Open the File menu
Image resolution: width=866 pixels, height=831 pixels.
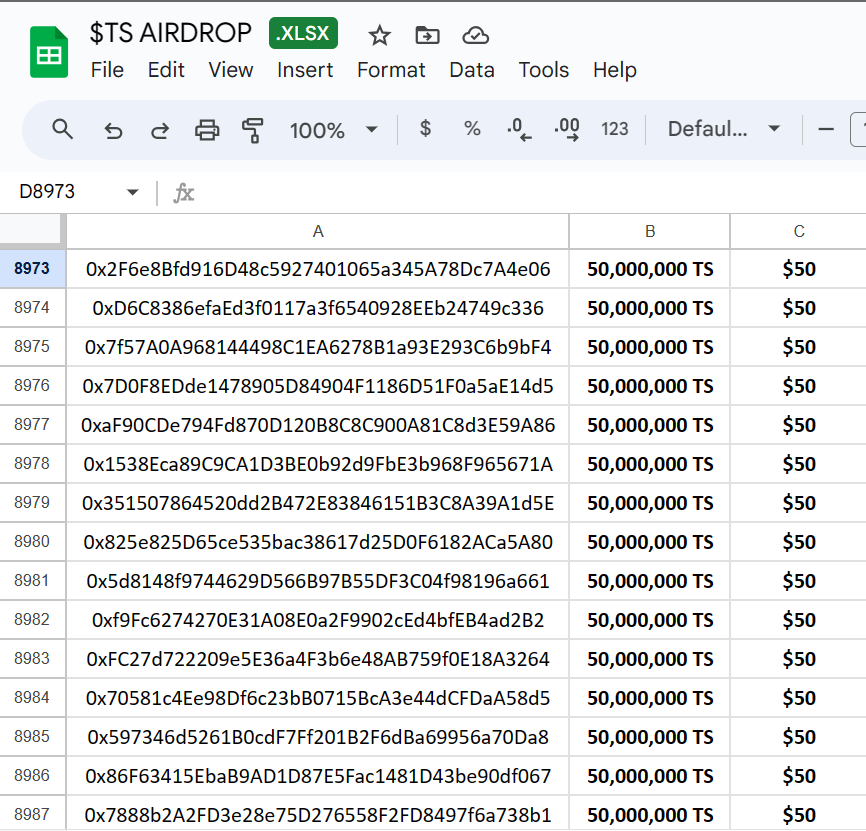[x=107, y=70]
